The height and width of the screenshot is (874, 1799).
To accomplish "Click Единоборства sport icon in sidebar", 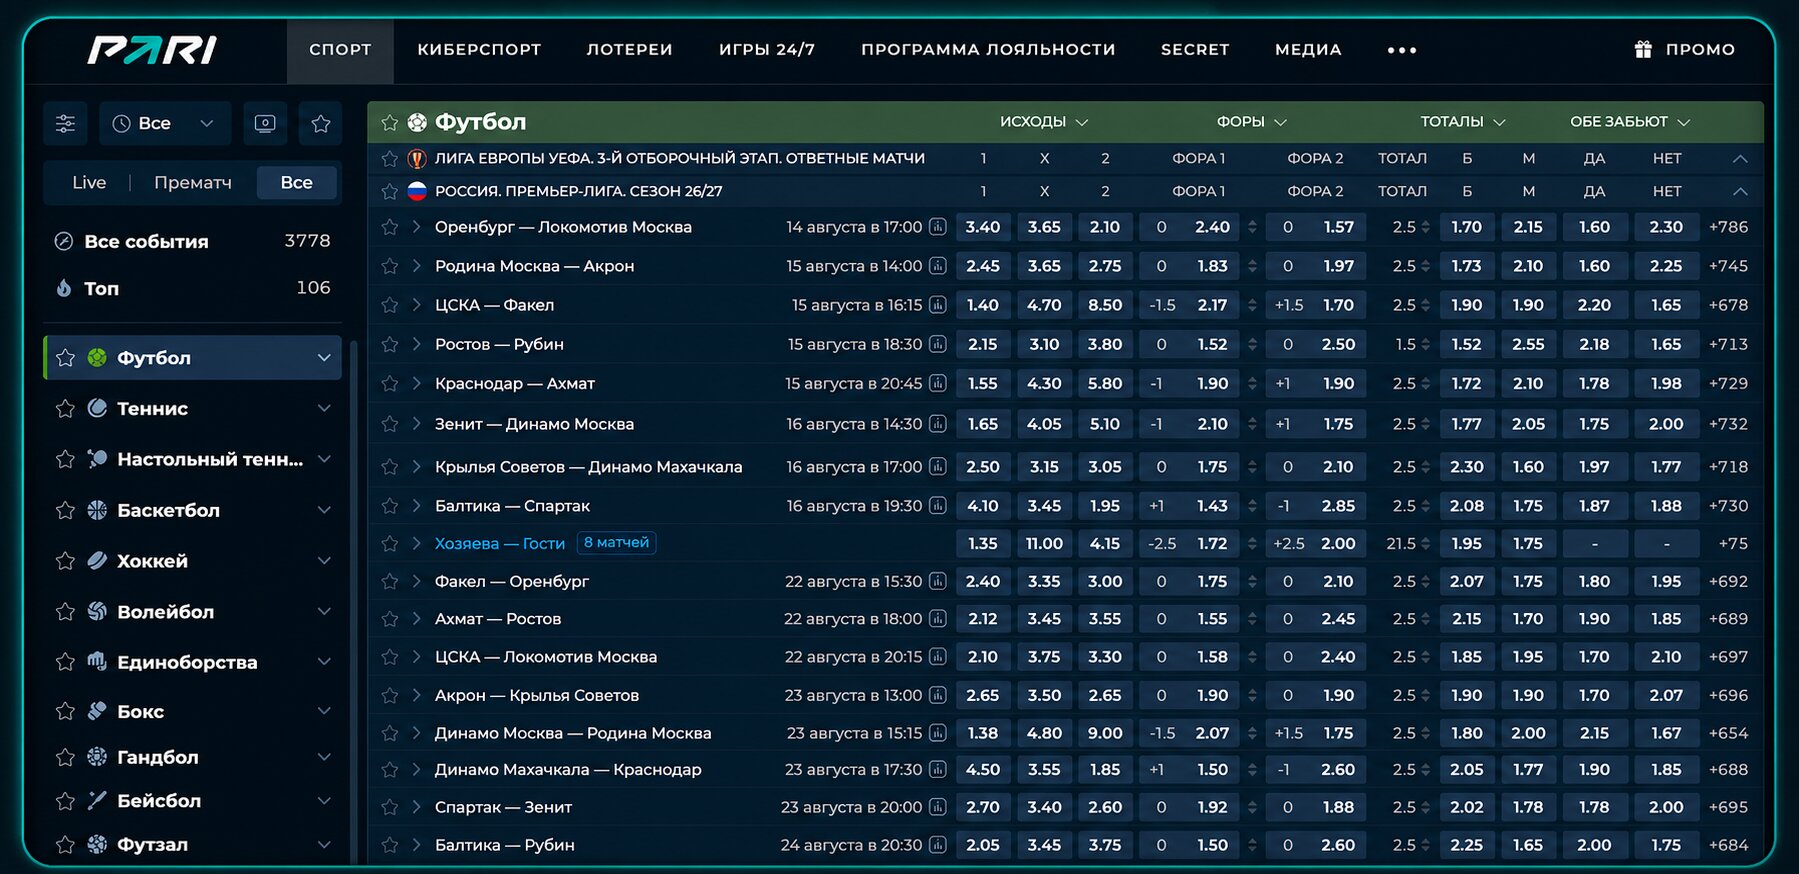I will [97, 661].
